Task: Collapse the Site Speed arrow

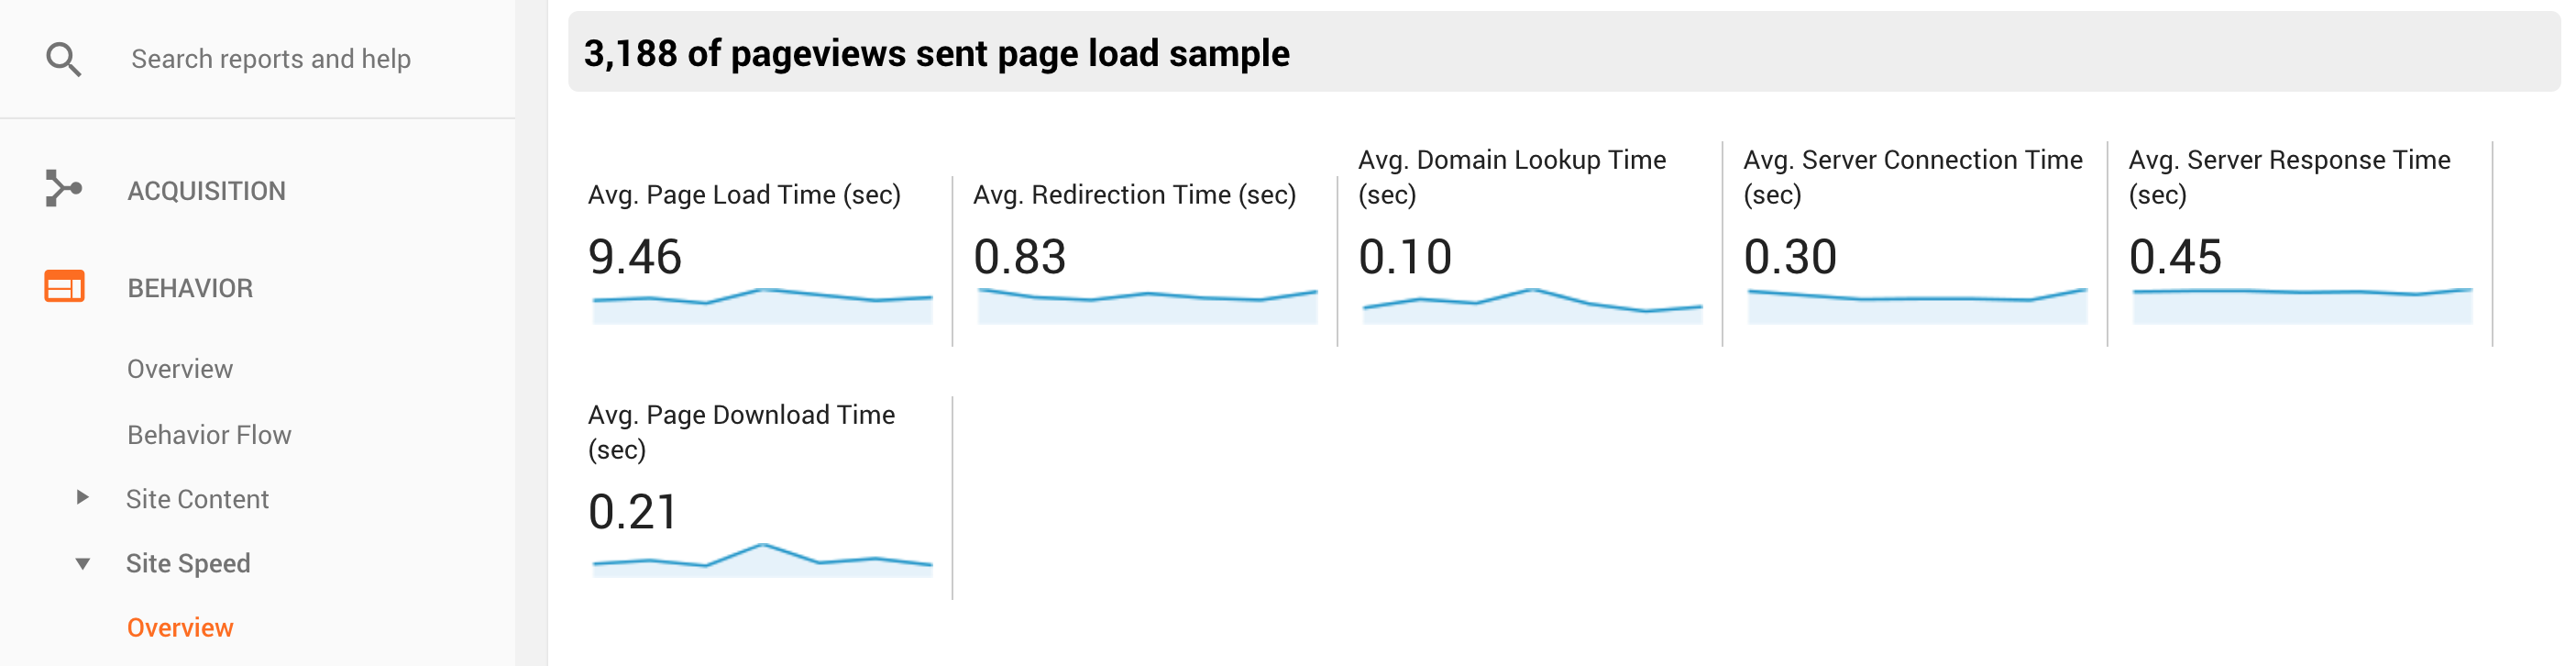Action: 83,564
